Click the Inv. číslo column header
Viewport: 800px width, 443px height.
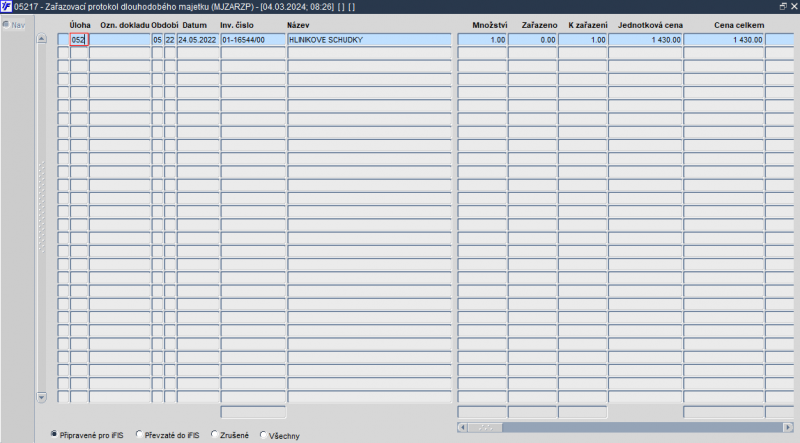tap(237, 25)
